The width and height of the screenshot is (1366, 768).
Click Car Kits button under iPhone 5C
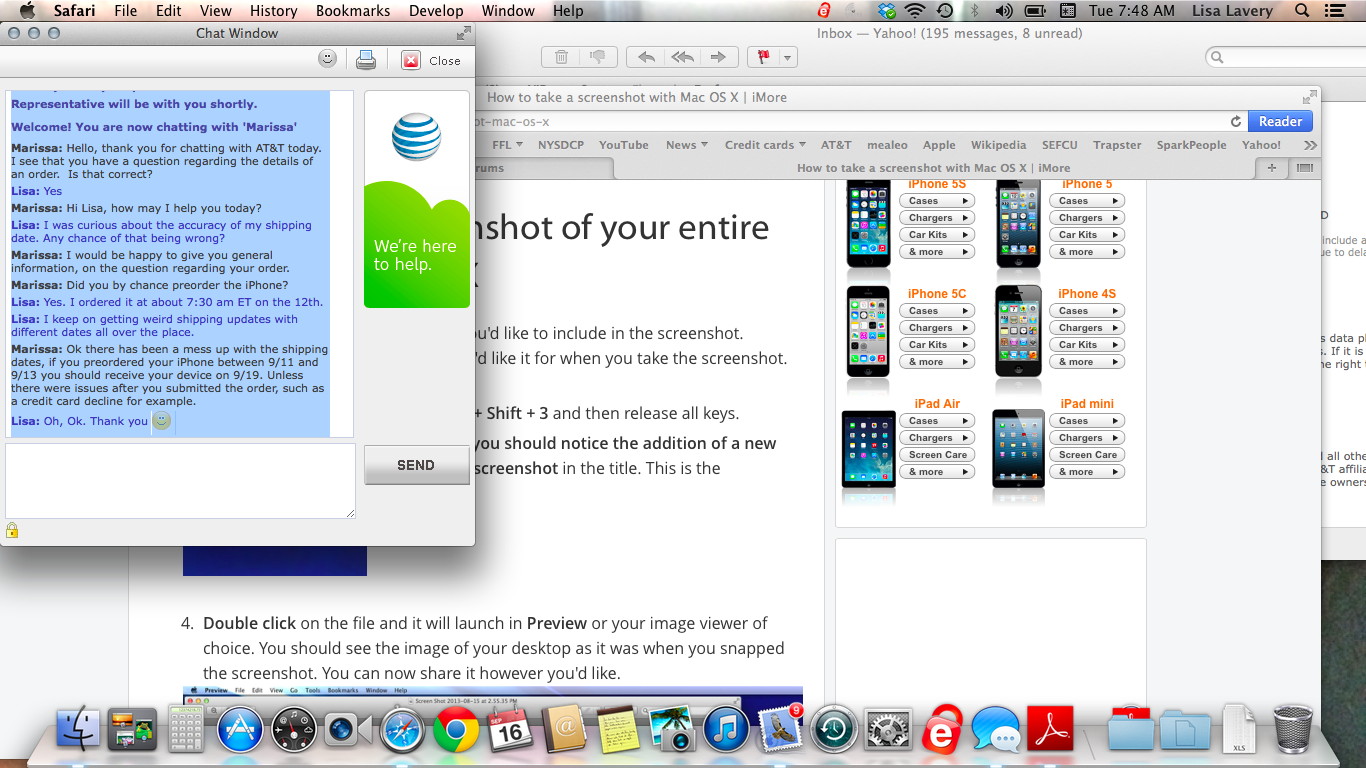(937, 345)
